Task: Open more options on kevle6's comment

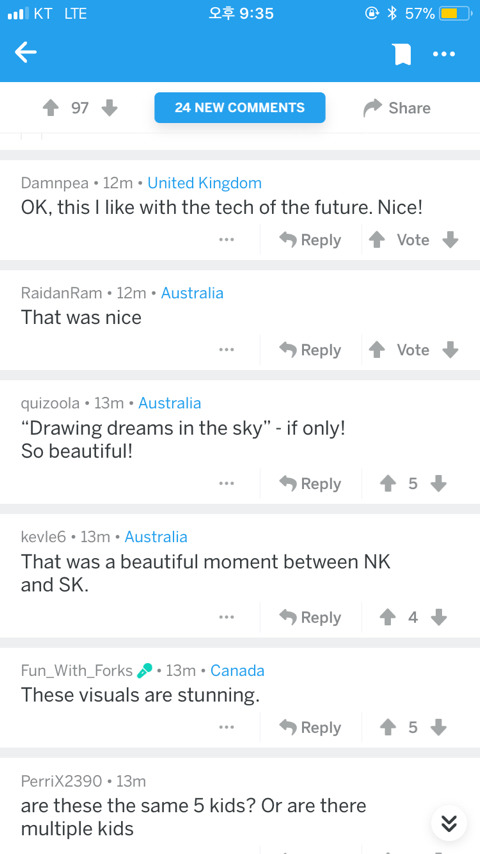Action: (x=227, y=618)
